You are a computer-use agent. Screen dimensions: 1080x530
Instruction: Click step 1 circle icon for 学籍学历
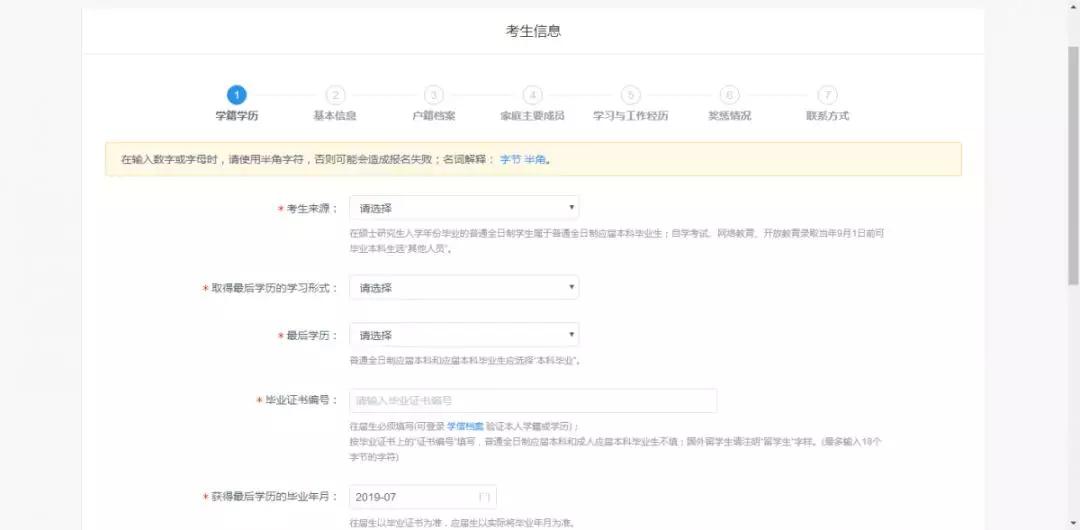click(236, 95)
